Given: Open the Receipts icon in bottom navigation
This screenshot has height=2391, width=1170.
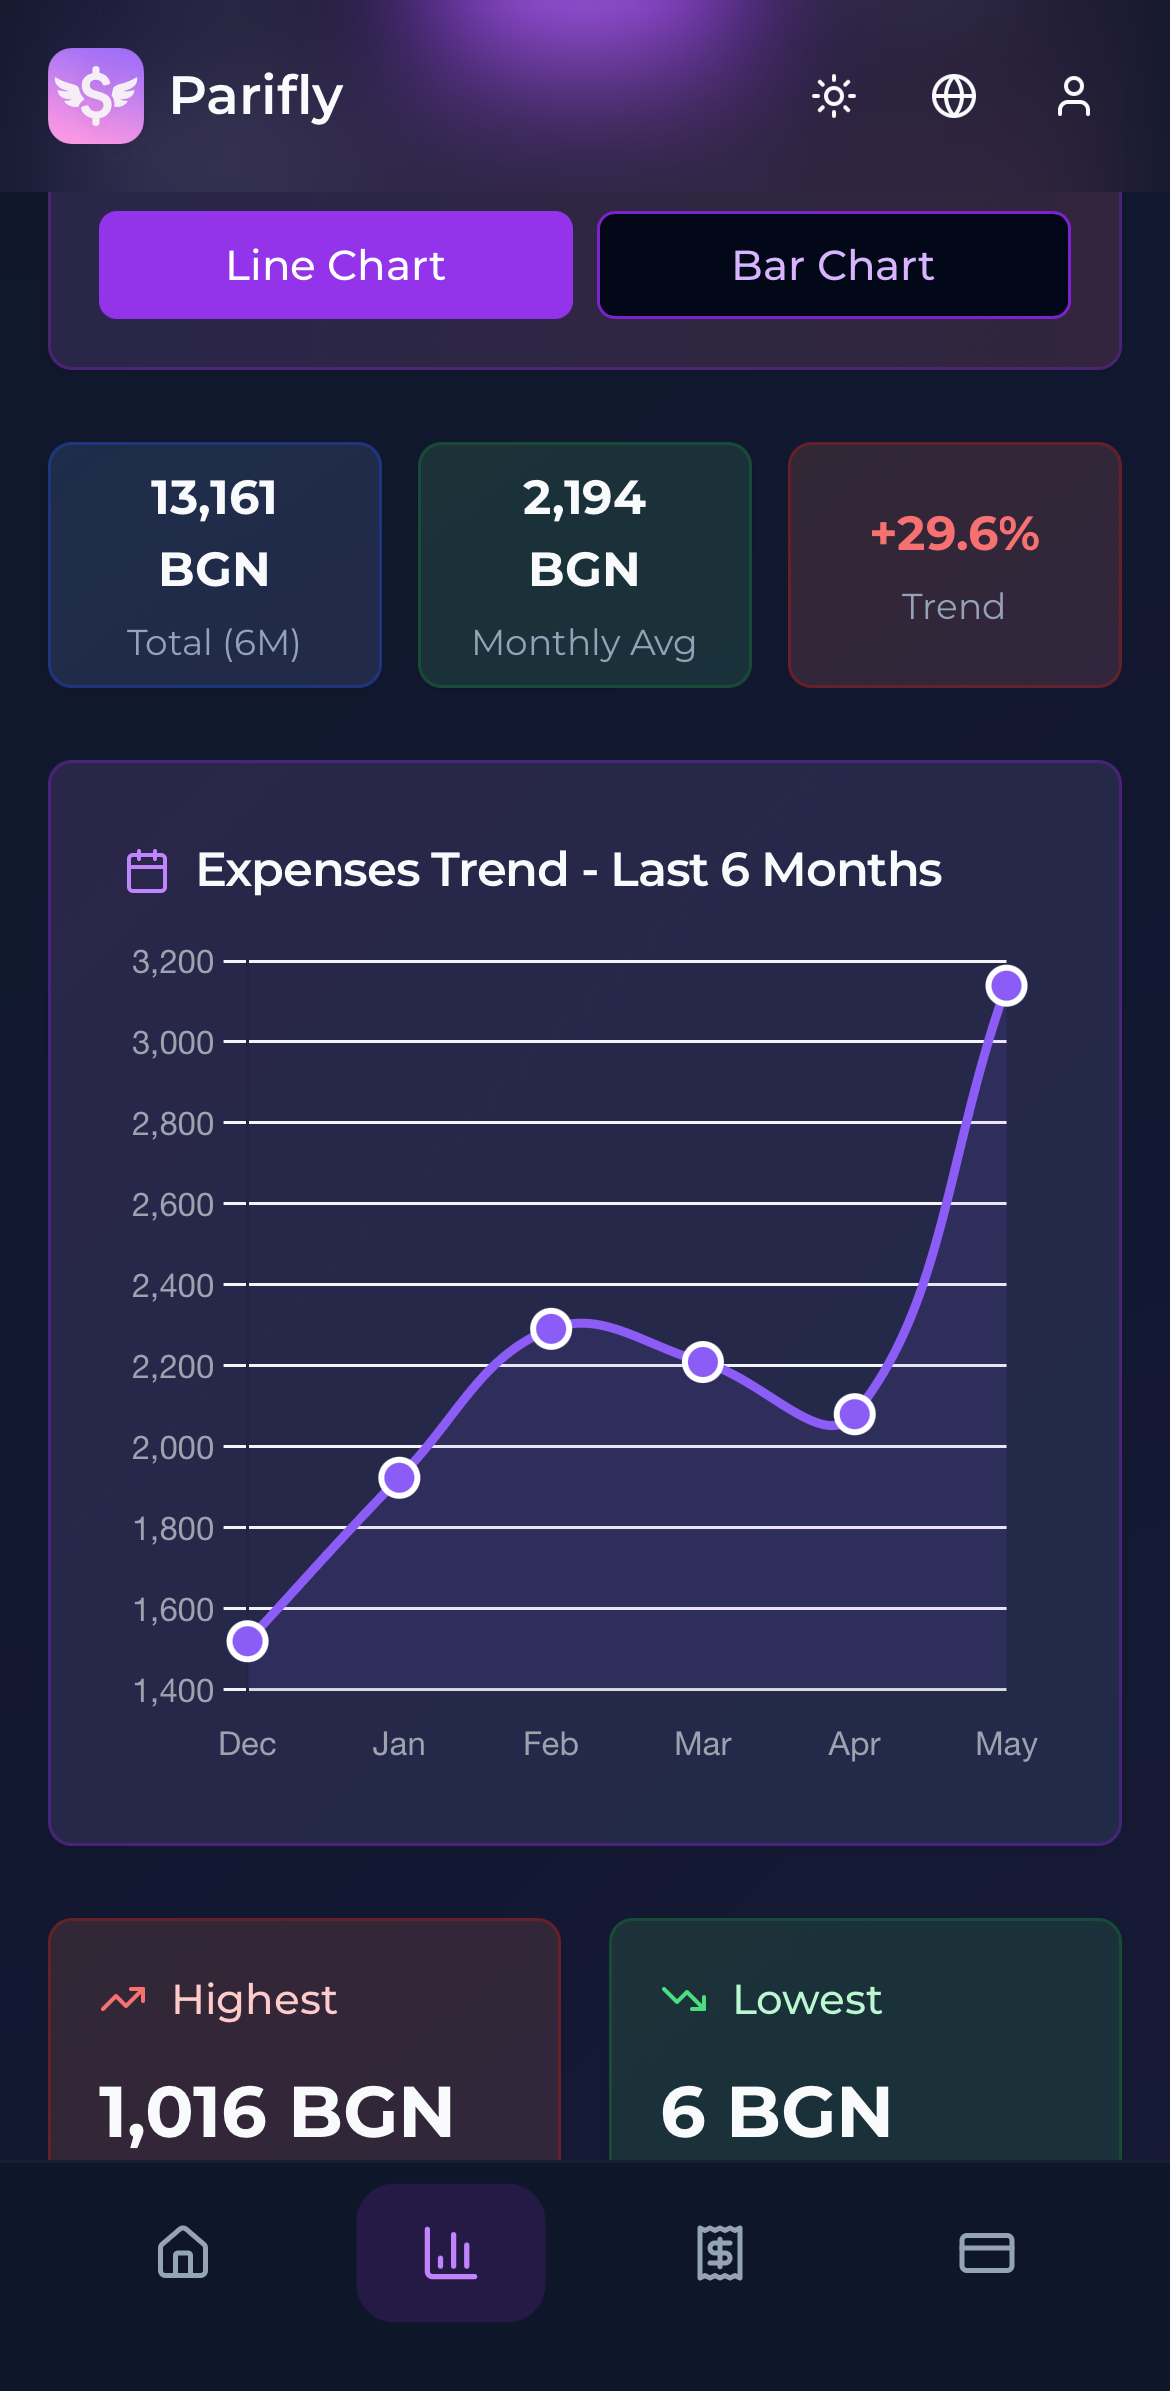Looking at the screenshot, I should click(x=719, y=2253).
